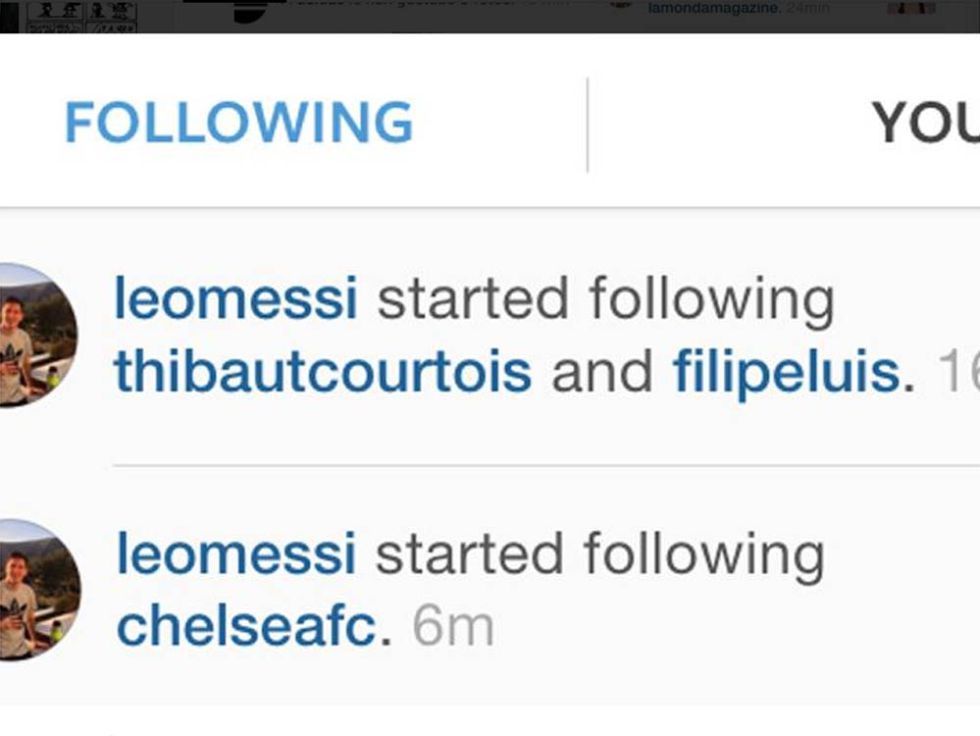Viewport: 980px width, 736px height.
Task: Tap the small avatar beside lamondamagazine
Action: point(621,5)
